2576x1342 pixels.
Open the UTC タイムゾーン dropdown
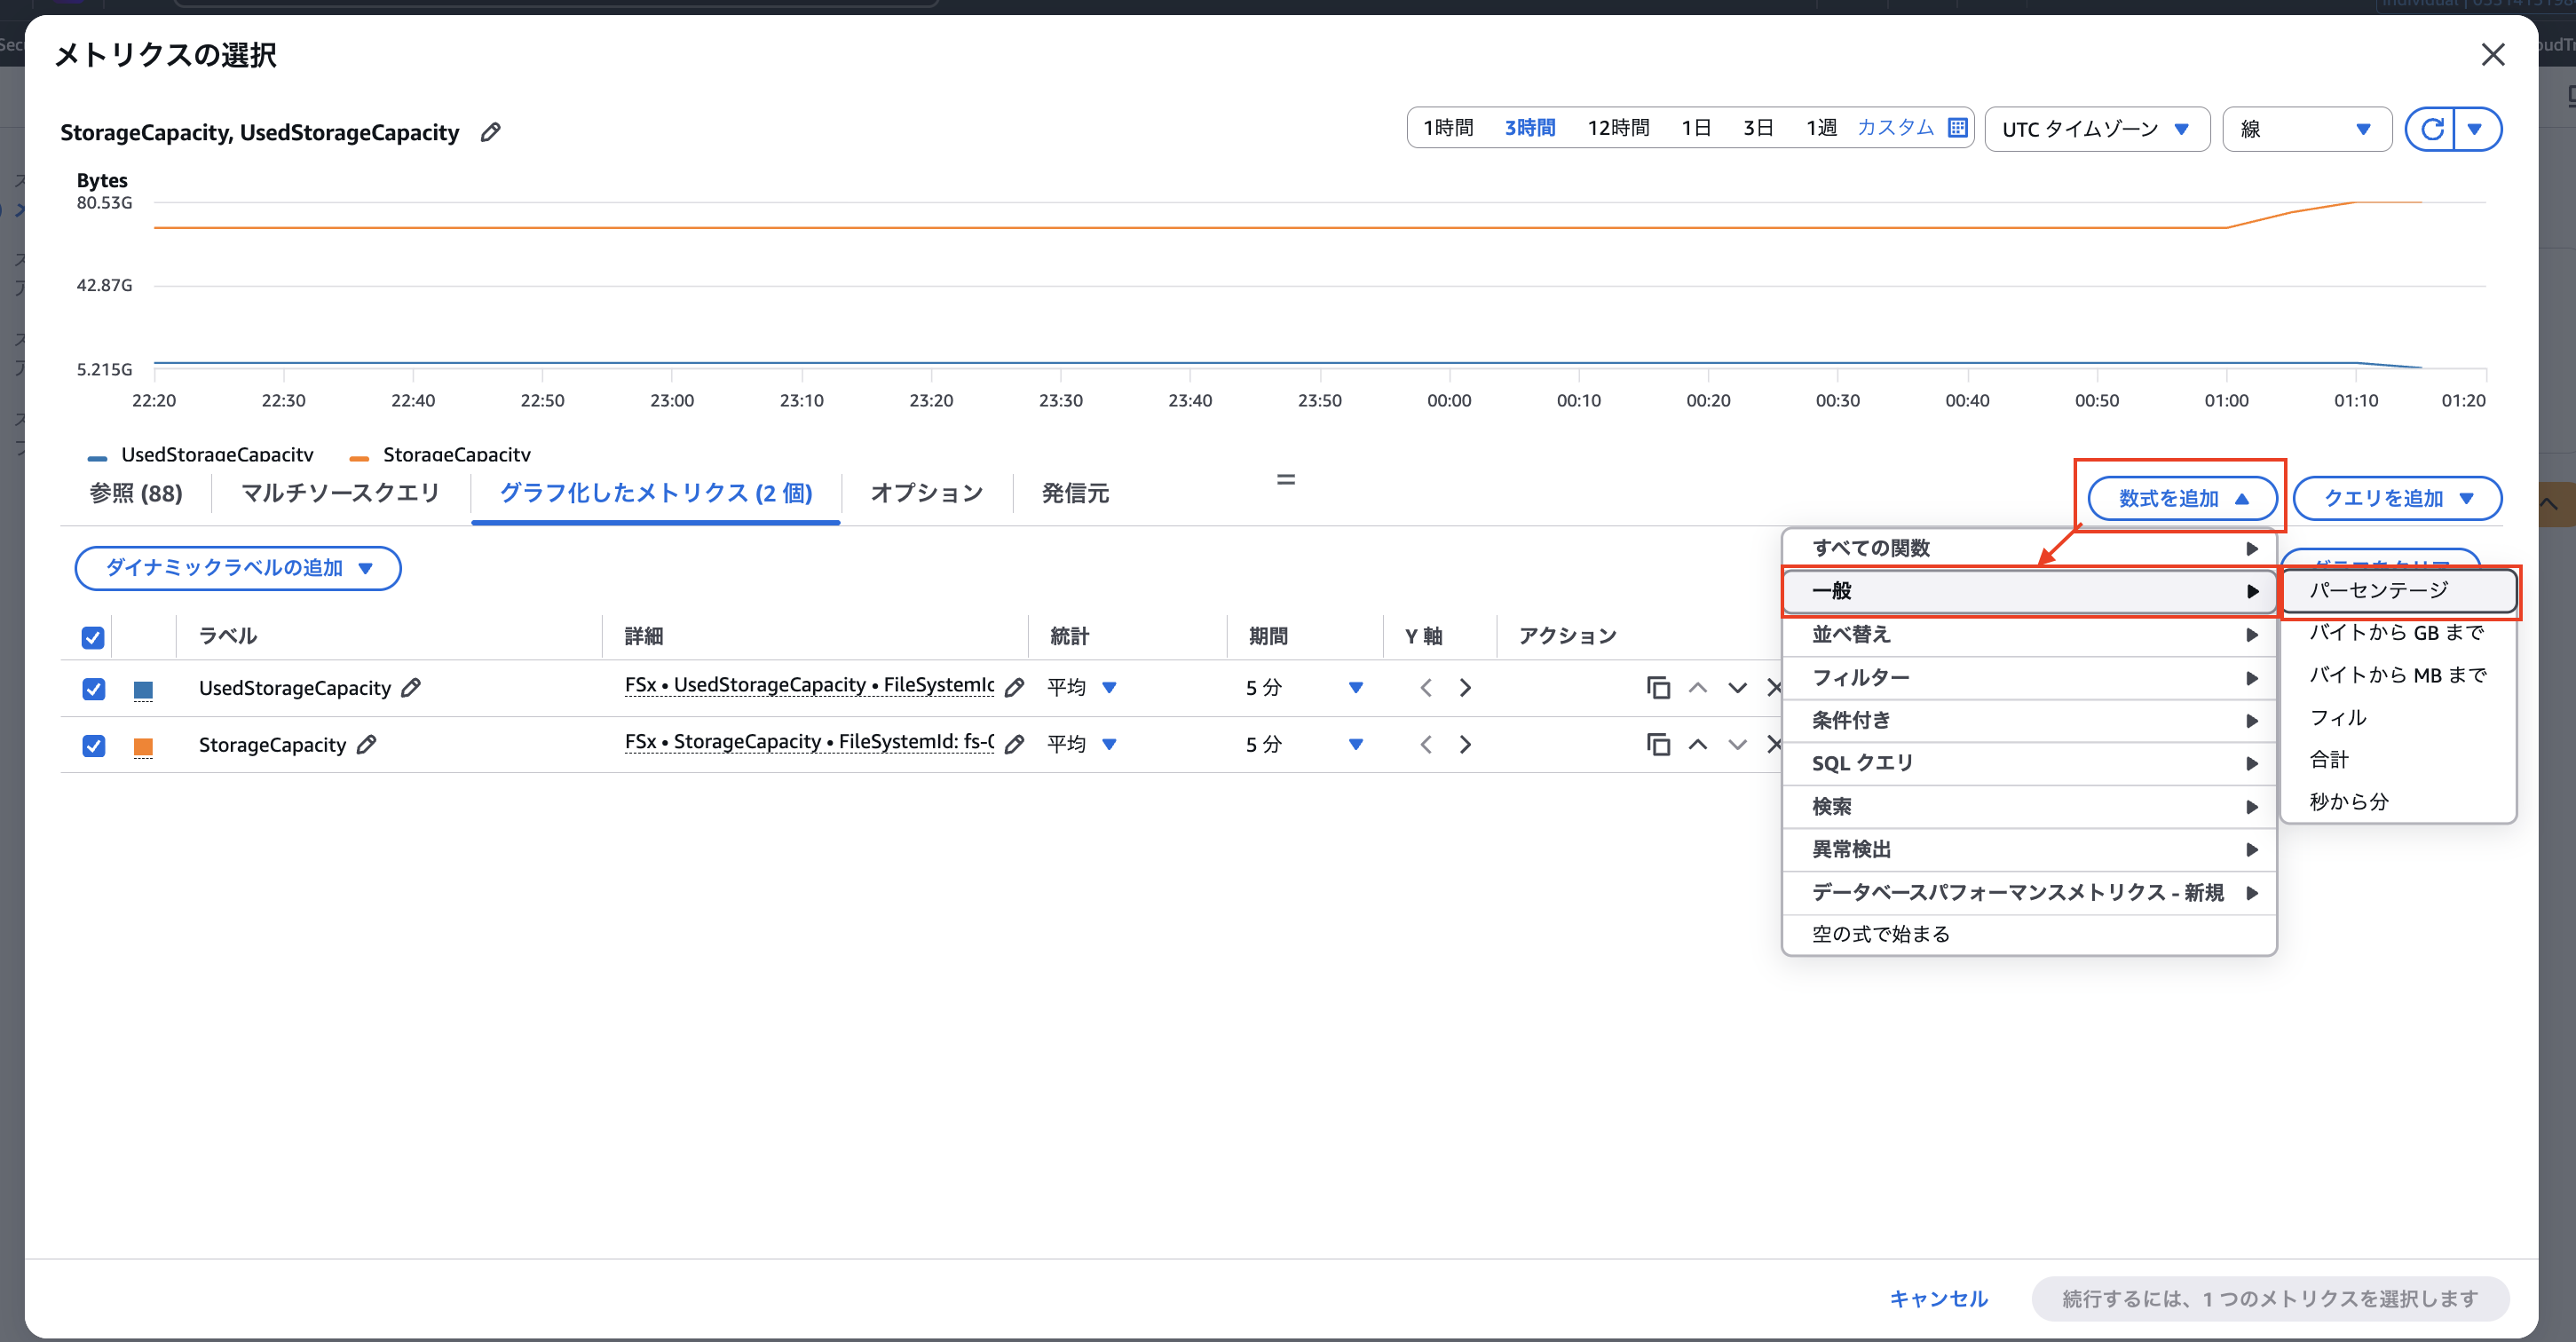pyautogui.click(x=2097, y=128)
